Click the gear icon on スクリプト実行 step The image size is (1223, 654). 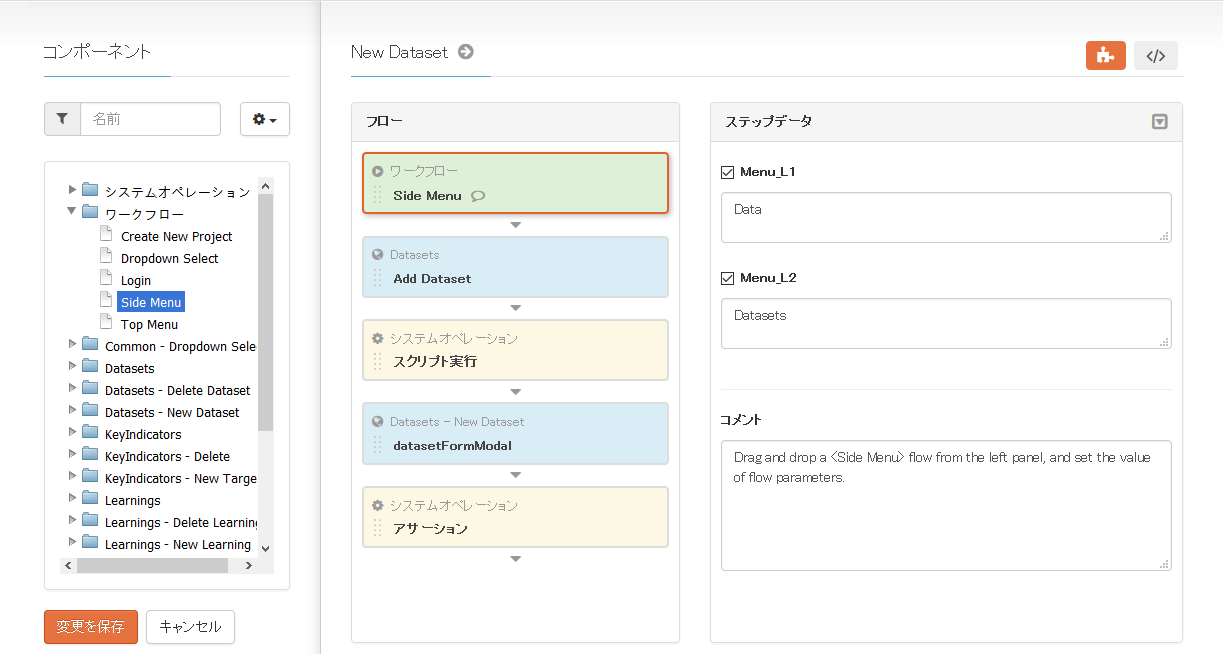click(x=378, y=339)
